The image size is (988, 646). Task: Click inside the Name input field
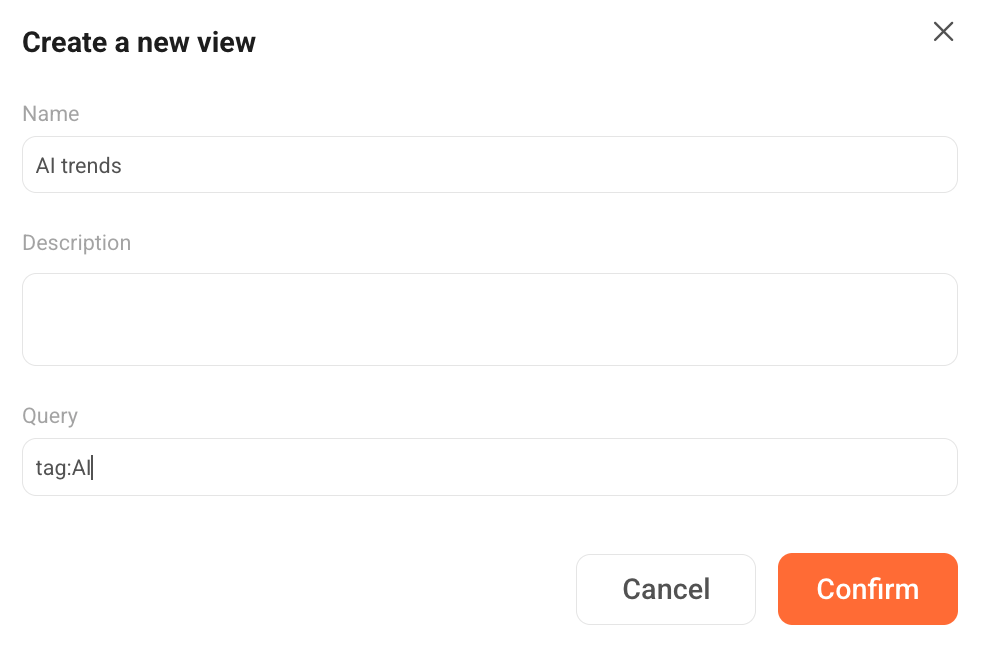point(490,164)
